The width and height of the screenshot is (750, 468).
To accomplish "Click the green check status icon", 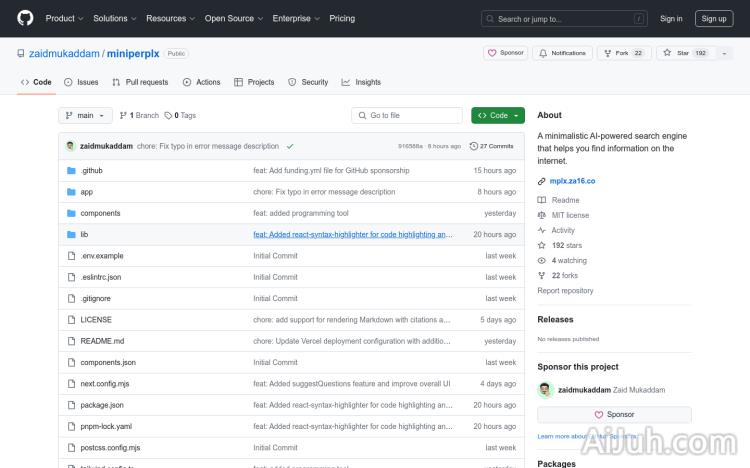I will pos(289,146).
